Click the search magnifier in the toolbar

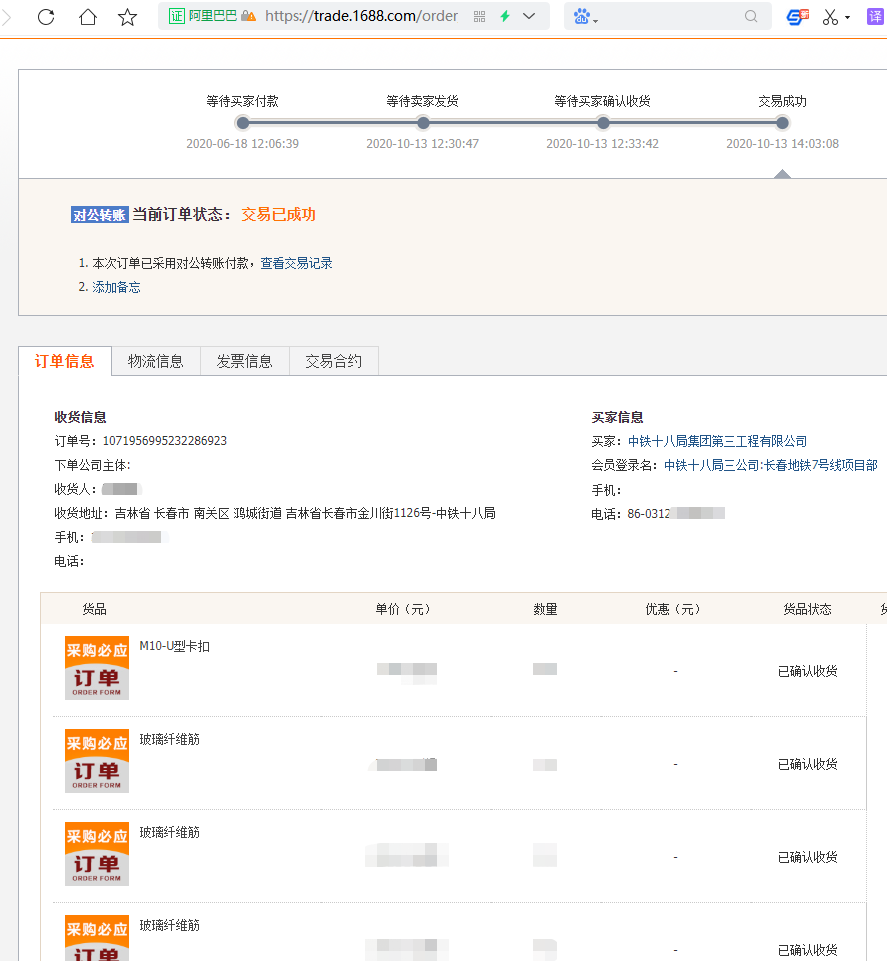pyautogui.click(x=750, y=17)
